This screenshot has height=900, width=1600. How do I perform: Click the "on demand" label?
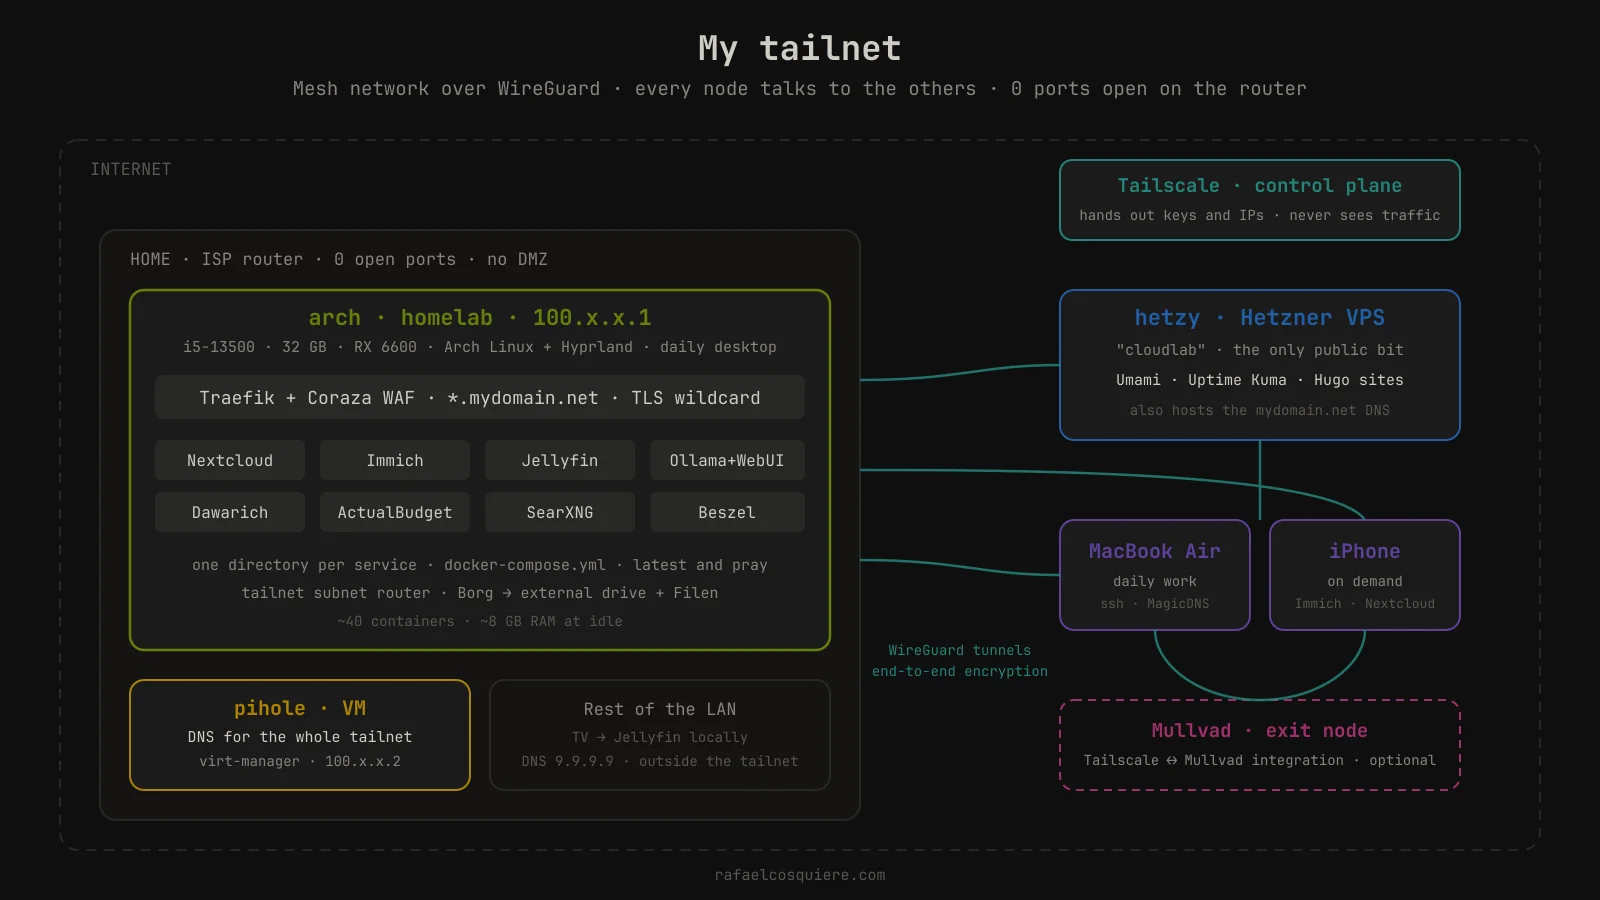coord(1365,581)
